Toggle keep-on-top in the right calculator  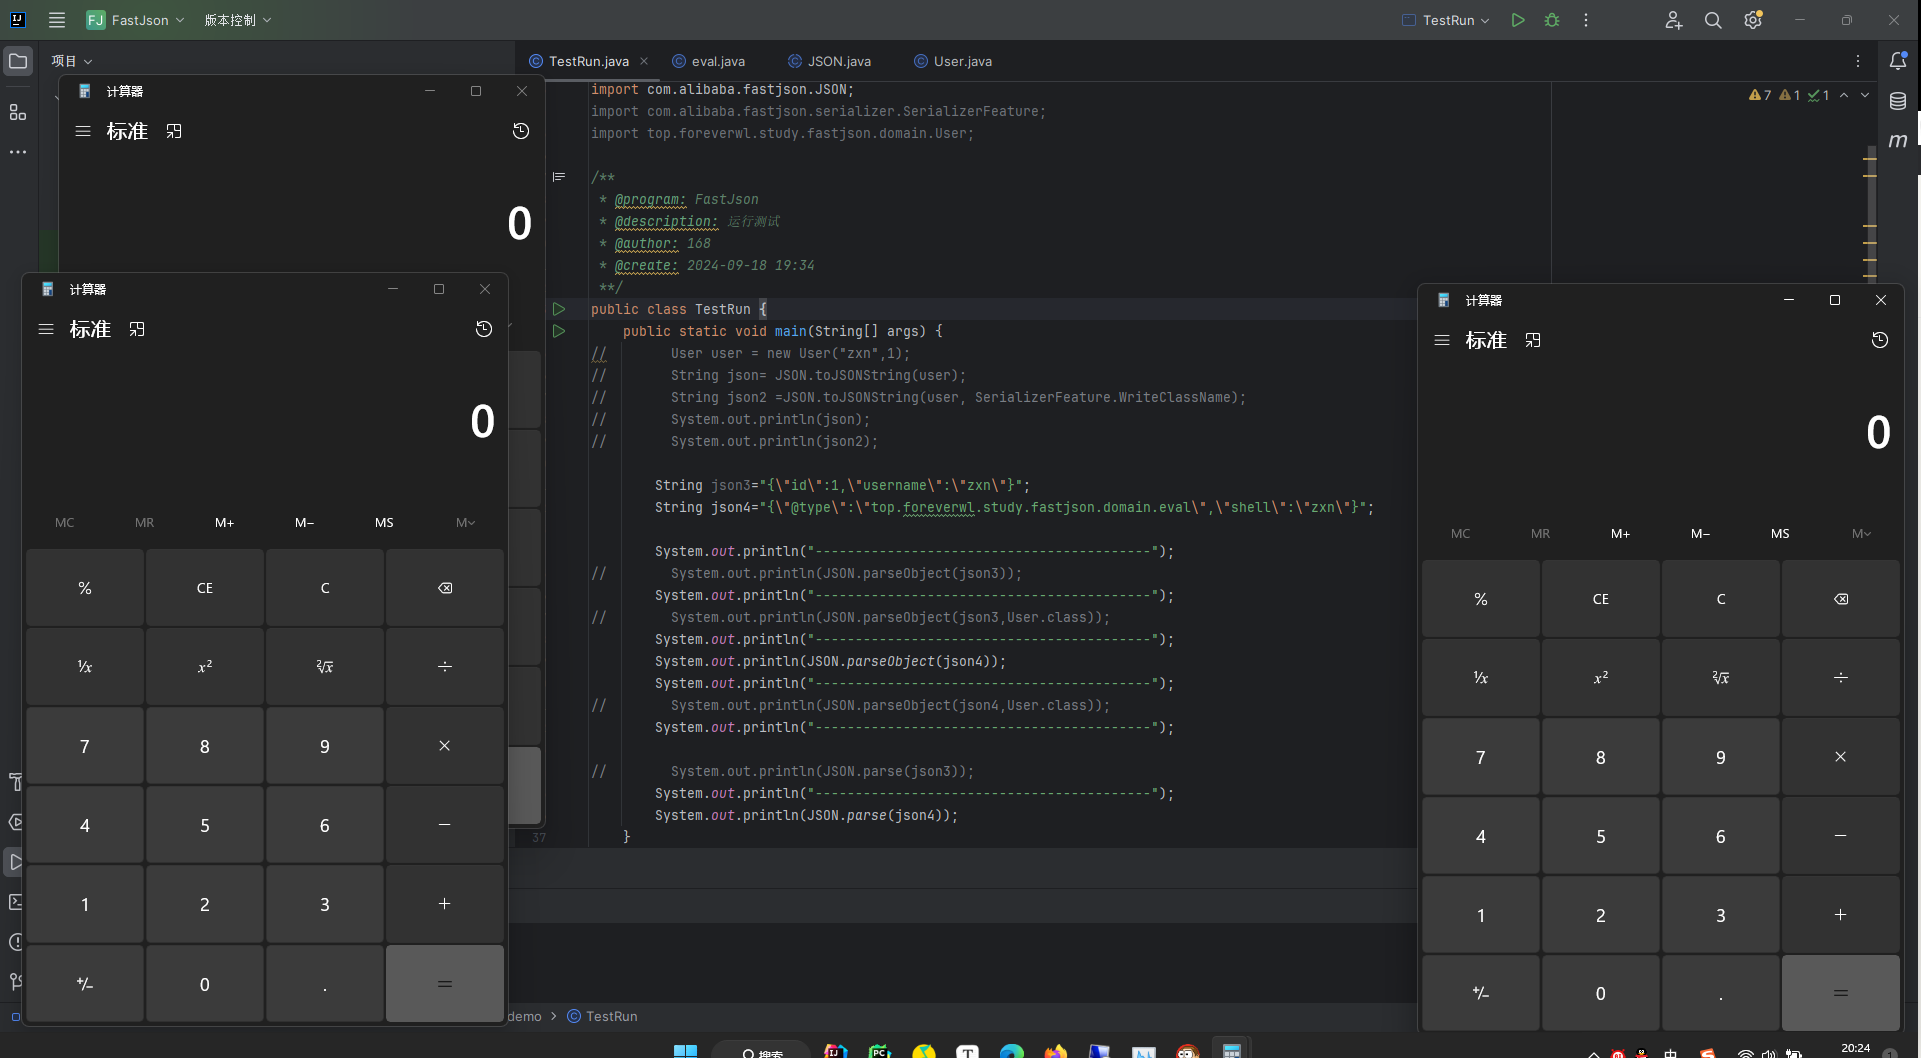[x=1533, y=340]
